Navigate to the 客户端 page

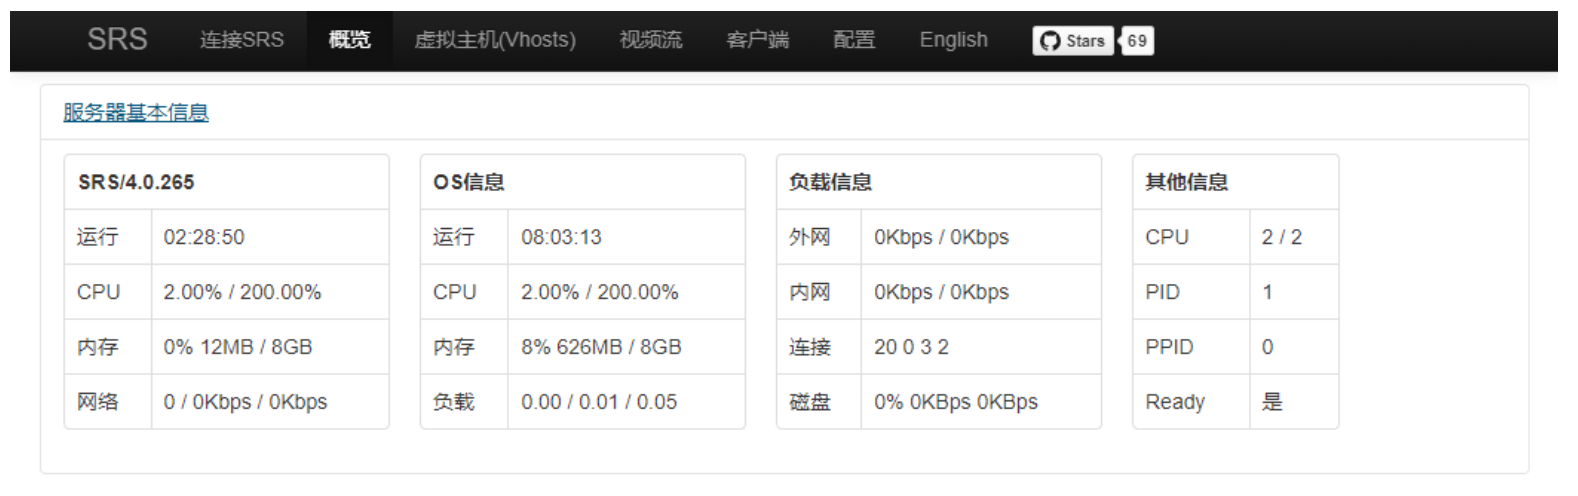(x=757, y=40)
